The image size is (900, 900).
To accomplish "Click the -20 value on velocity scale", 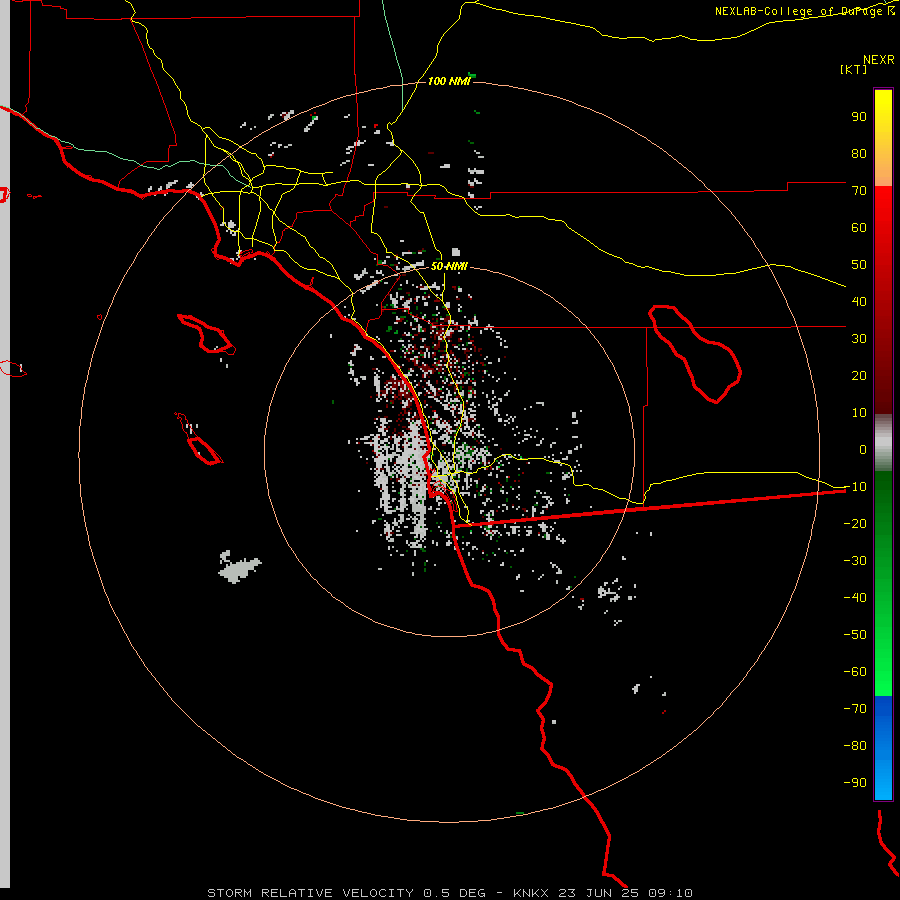I will point(855,523).
